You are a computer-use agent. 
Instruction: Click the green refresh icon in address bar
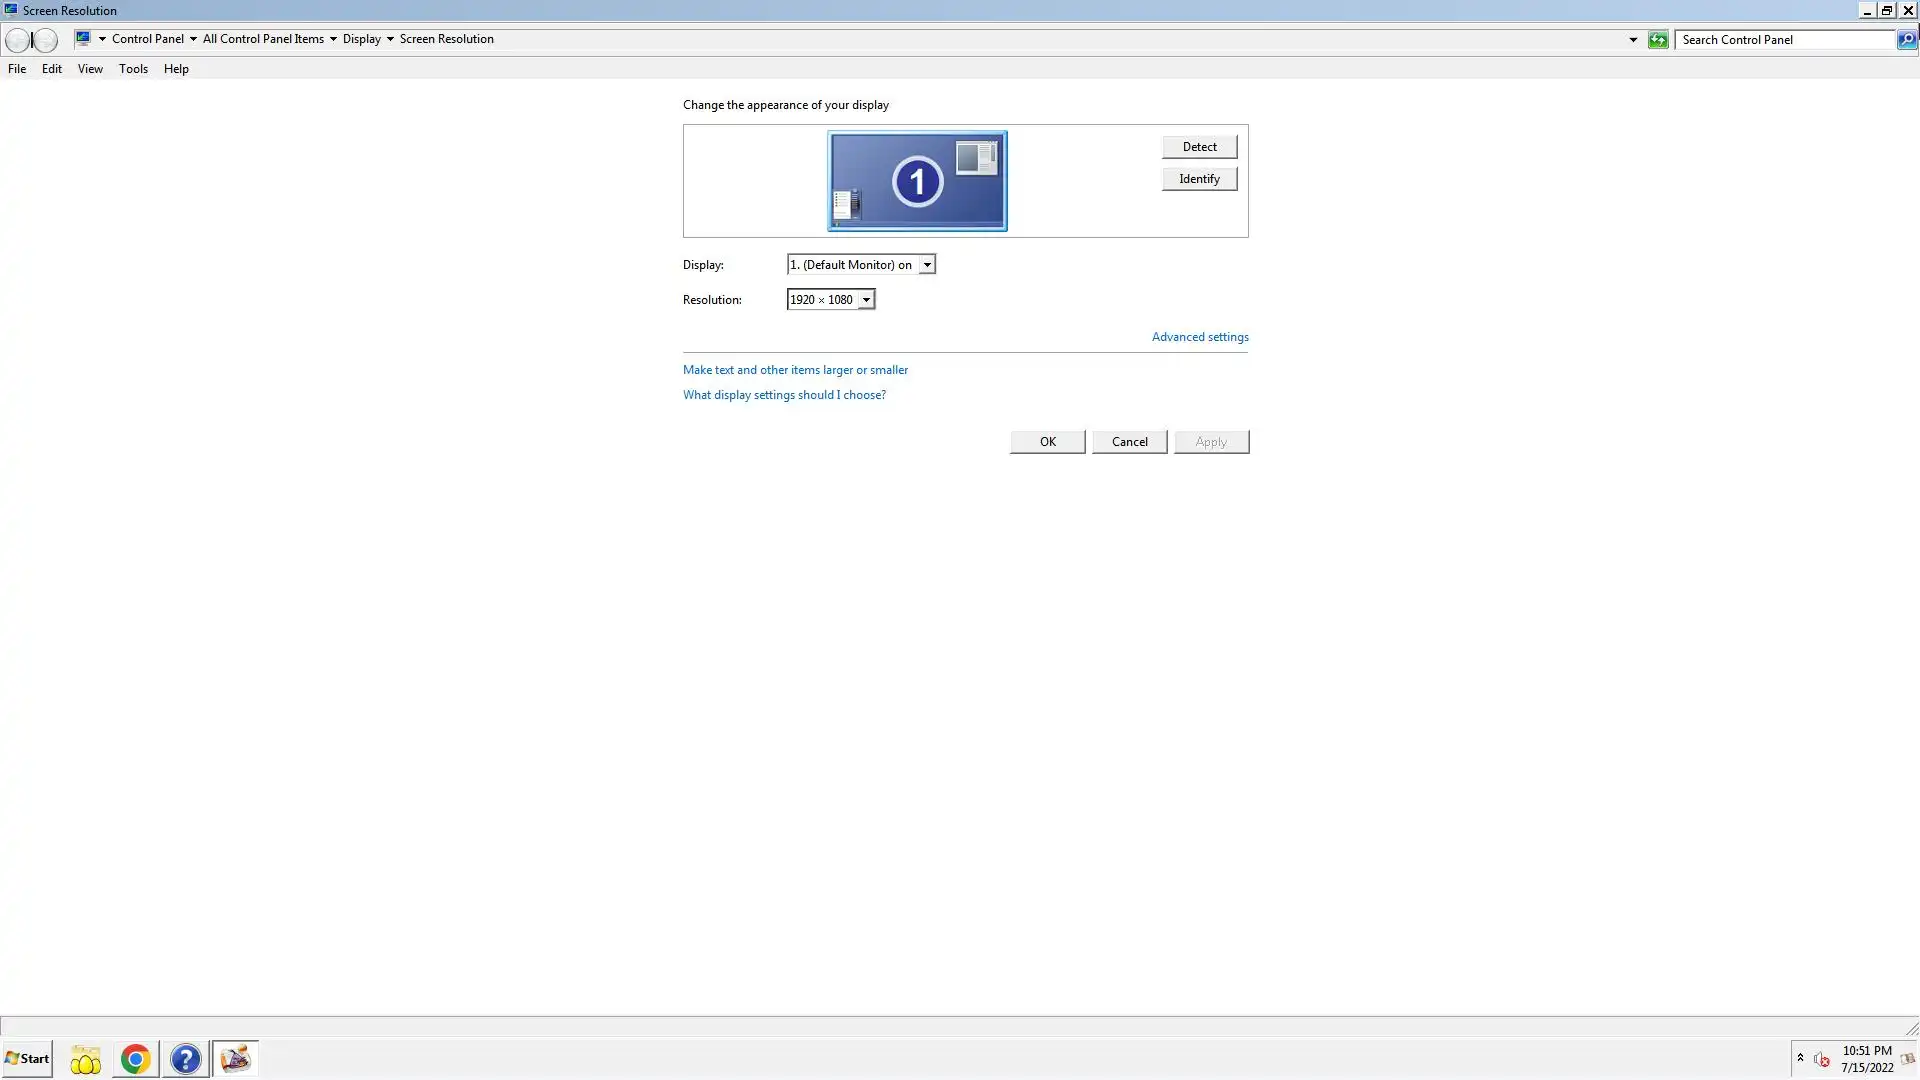point(1658,40)
